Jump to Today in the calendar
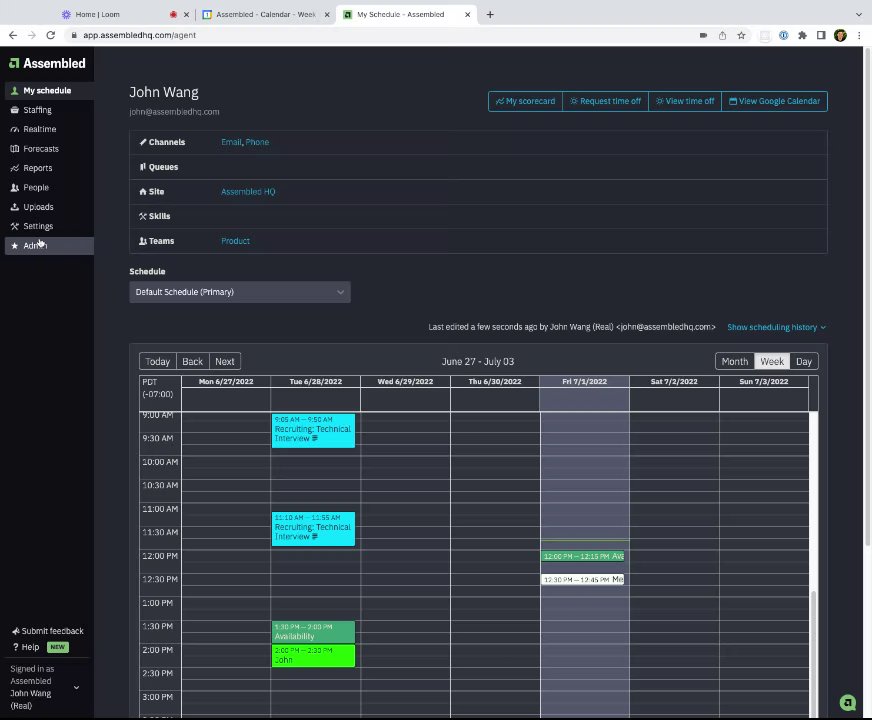Screen dimensions: 872x720 pyautogui.click(x=157, y=361)
